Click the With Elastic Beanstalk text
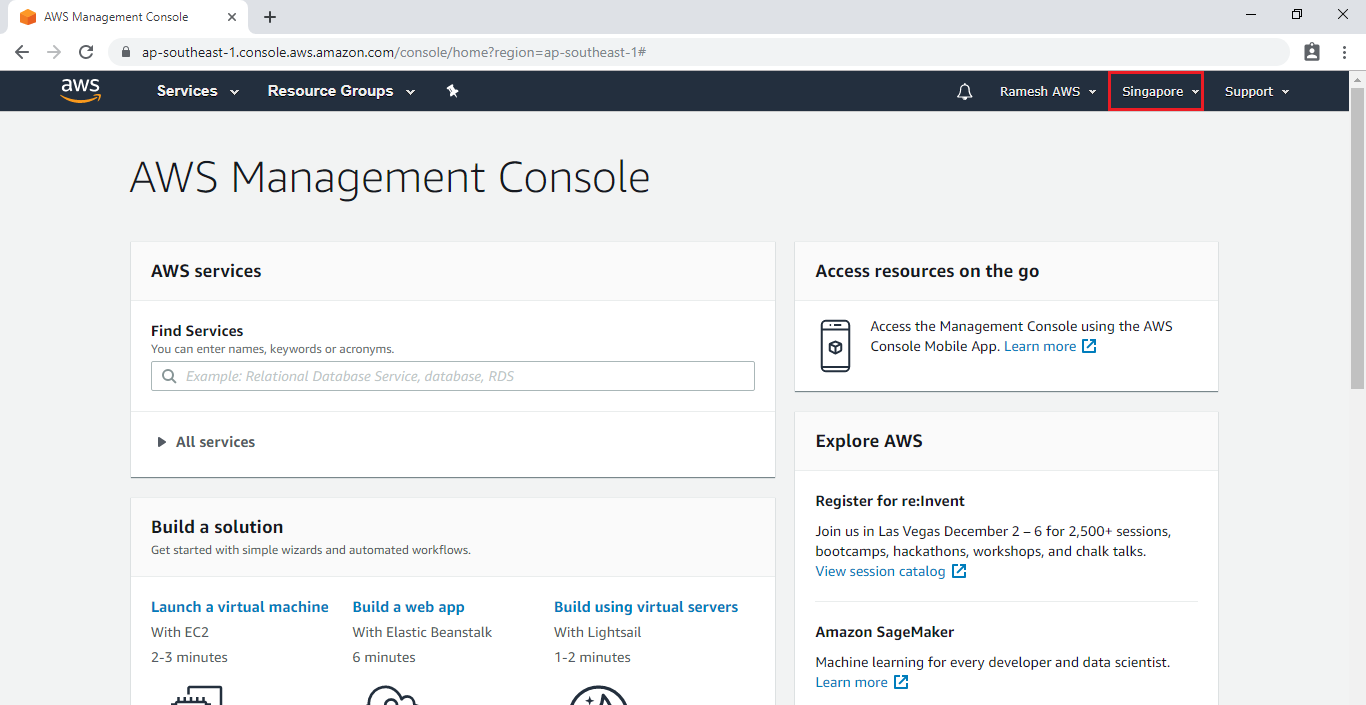1366x705 pixels. click(x=422, y=632)
